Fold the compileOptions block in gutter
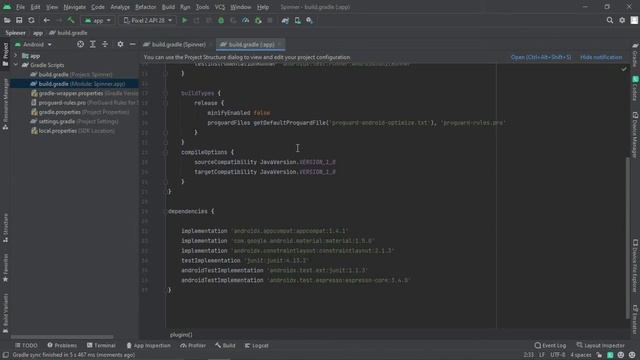Image resolution: width=640 pixels, height=360 pixels. pyautogui.click(x=165, y=152)
